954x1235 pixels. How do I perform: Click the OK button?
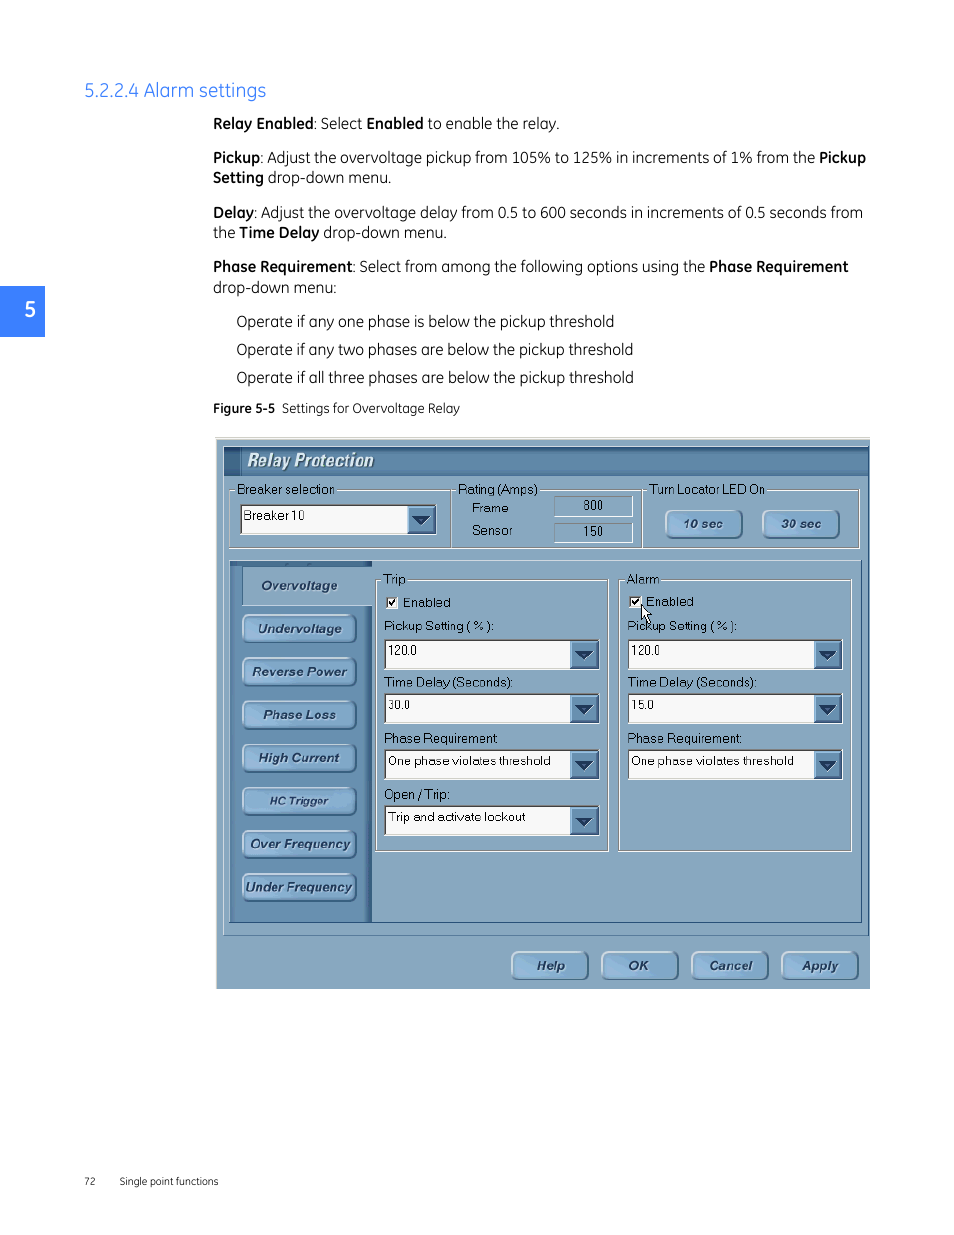pos(639,966)
